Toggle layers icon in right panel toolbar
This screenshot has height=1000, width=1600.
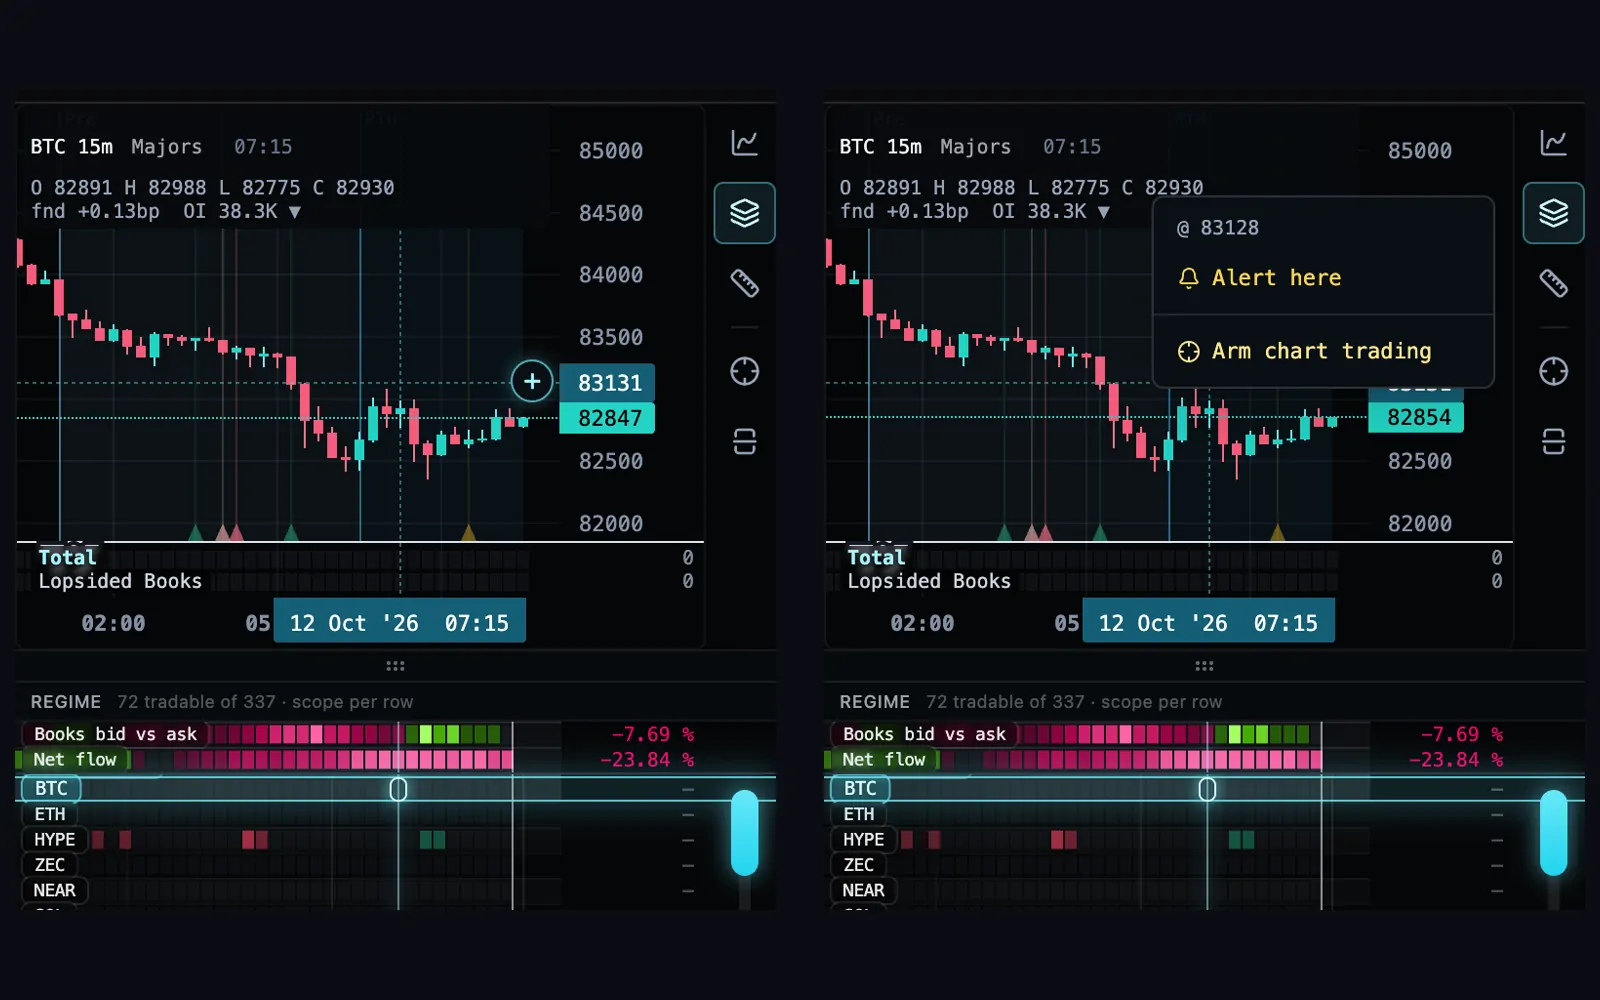(x=1553, y=213)
